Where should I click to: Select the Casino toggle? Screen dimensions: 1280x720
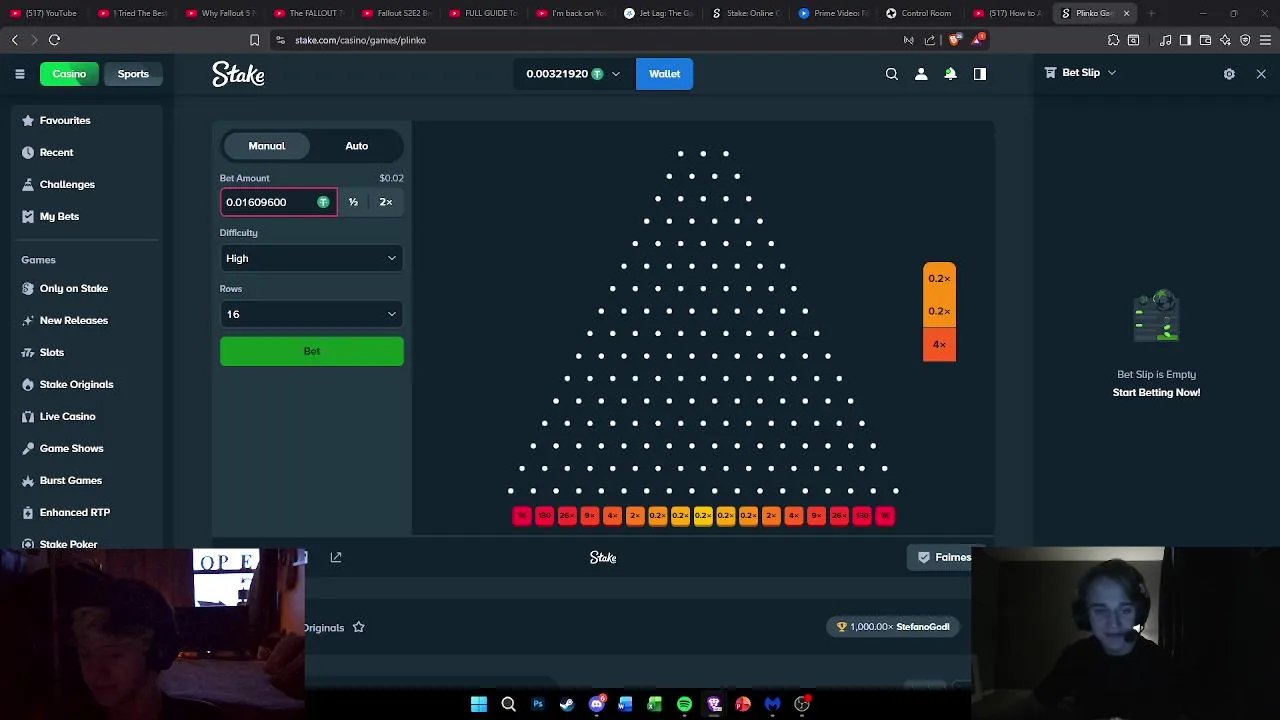(x=69, y=74)
